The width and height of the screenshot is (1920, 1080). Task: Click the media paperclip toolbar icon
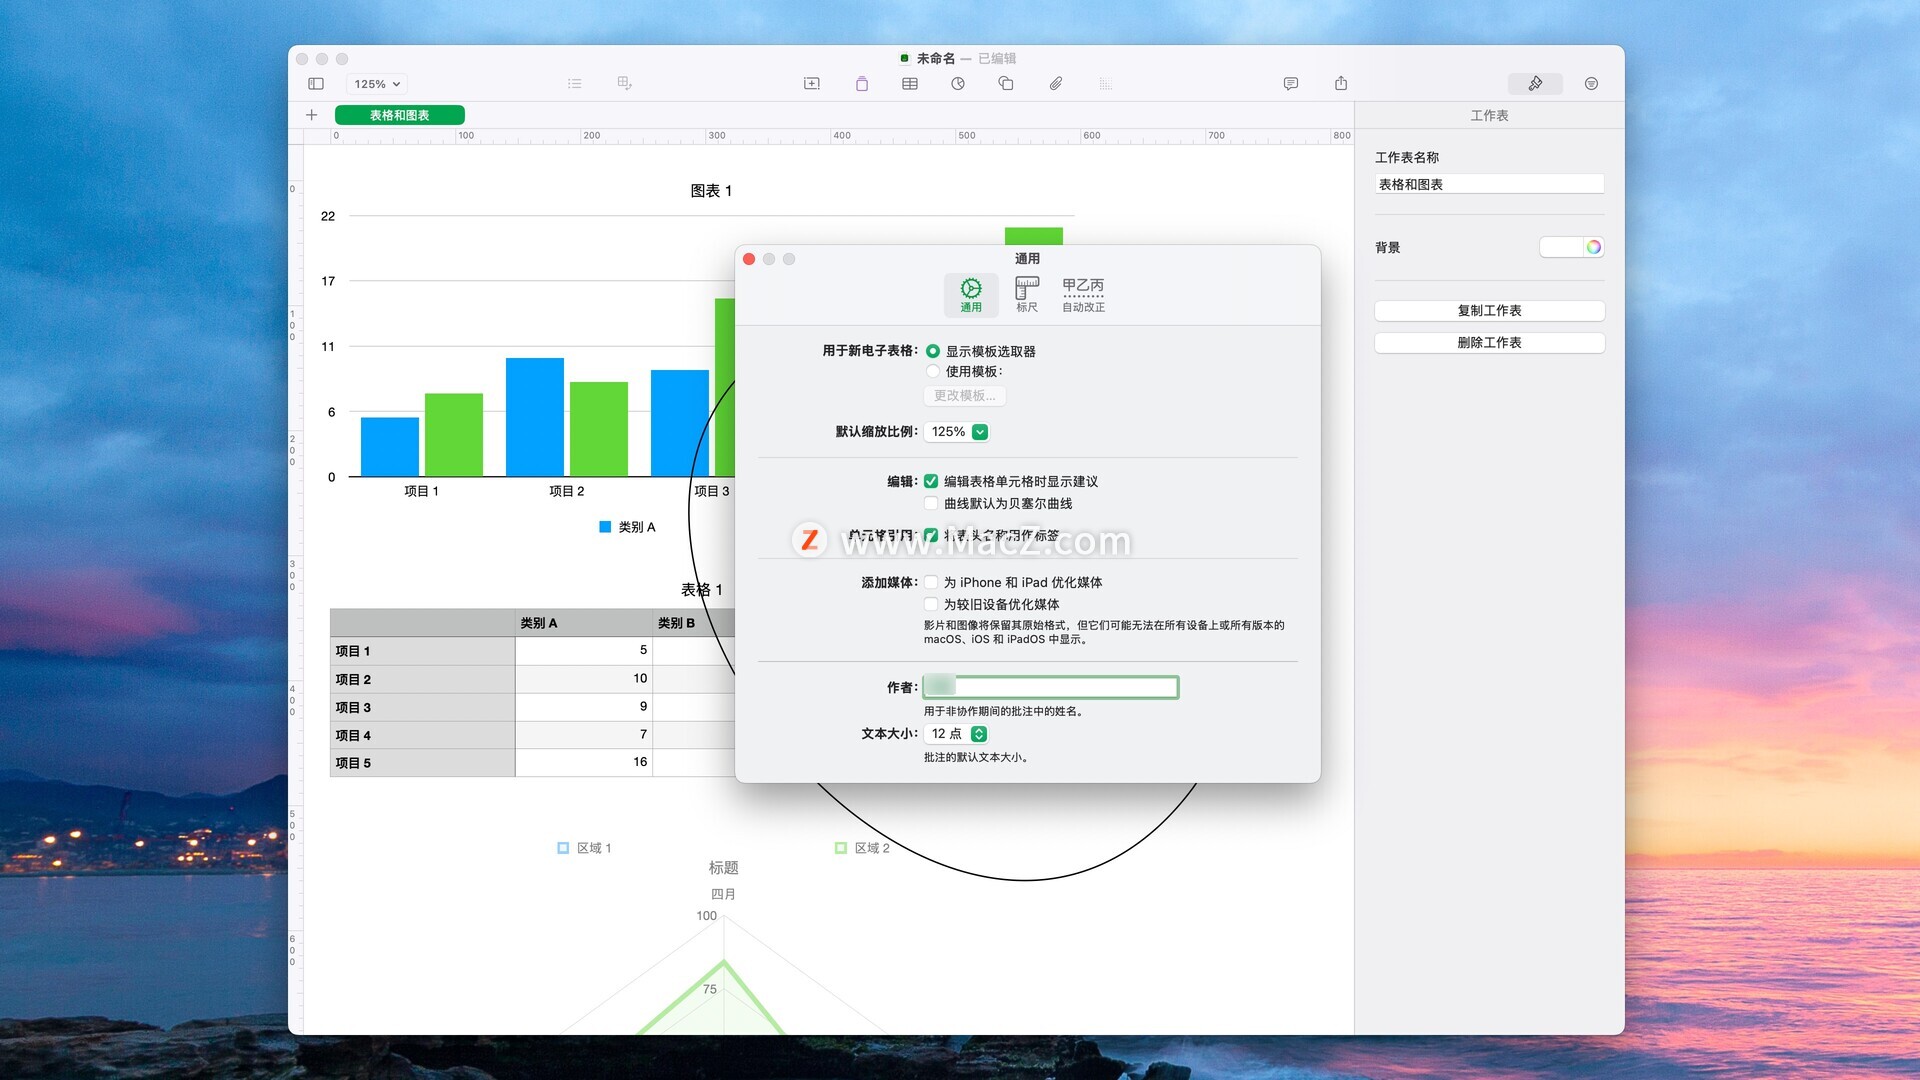pos(1055,84)
